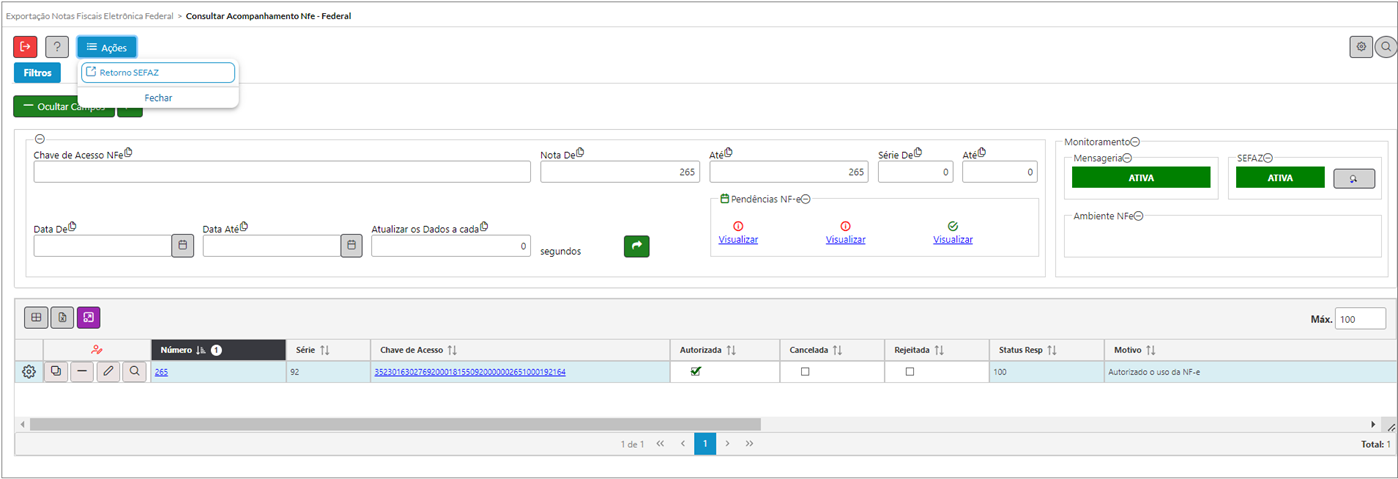This screenshot has height=479, width=1398.
Task: Collapse the Pendências NF-e section
Action: [805, 199]
